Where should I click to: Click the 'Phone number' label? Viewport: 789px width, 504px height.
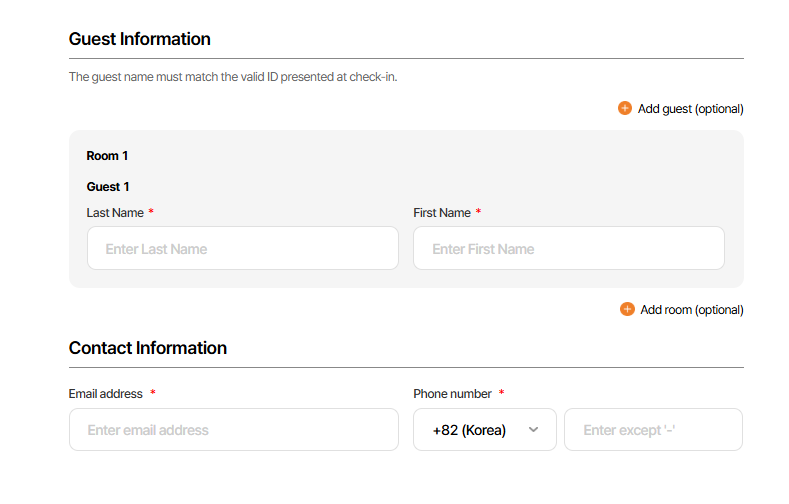pos(452,394)
